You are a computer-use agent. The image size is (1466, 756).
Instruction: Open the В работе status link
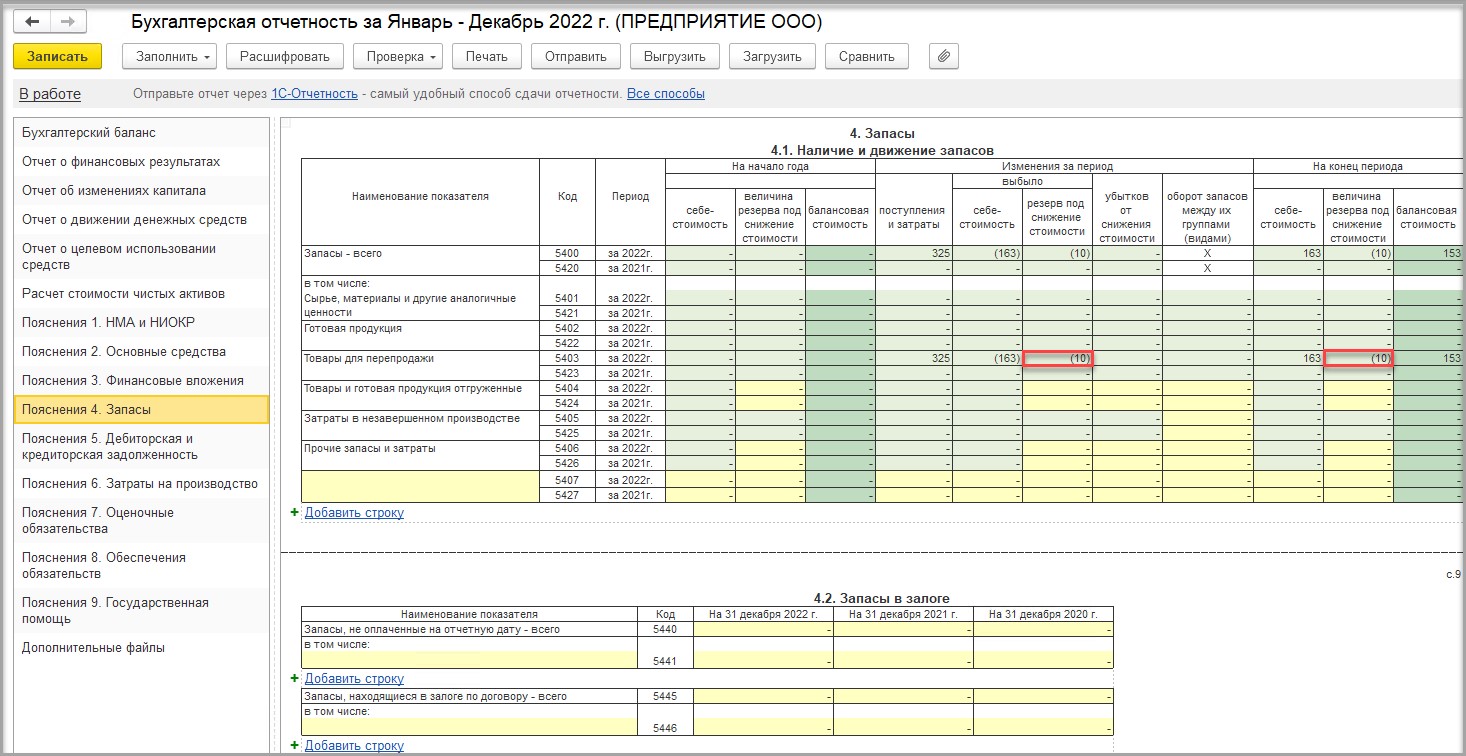click(50, 94)
